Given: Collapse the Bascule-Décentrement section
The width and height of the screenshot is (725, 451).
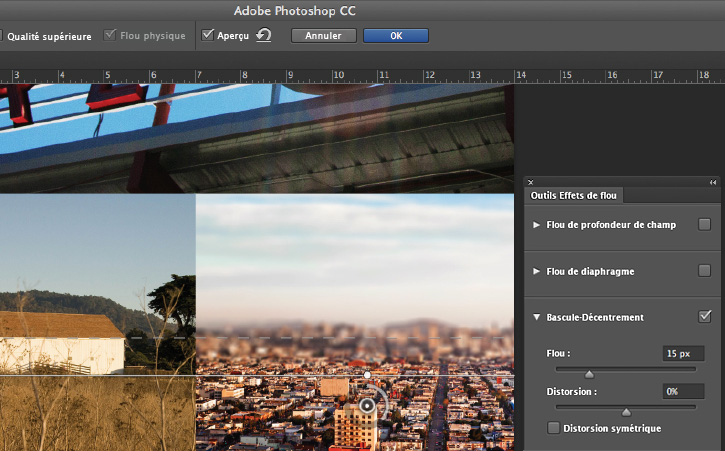Looking at the screenshot, I should click(x=537, y=317).
